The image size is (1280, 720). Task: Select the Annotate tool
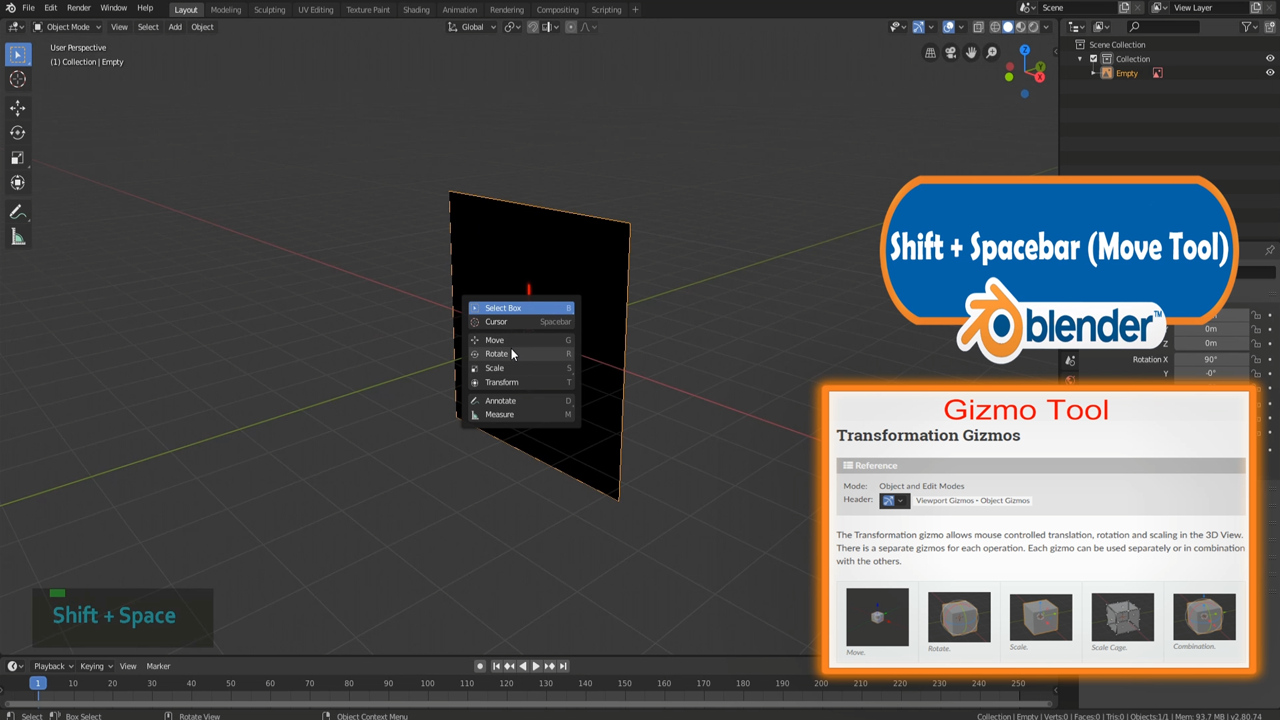18,211
